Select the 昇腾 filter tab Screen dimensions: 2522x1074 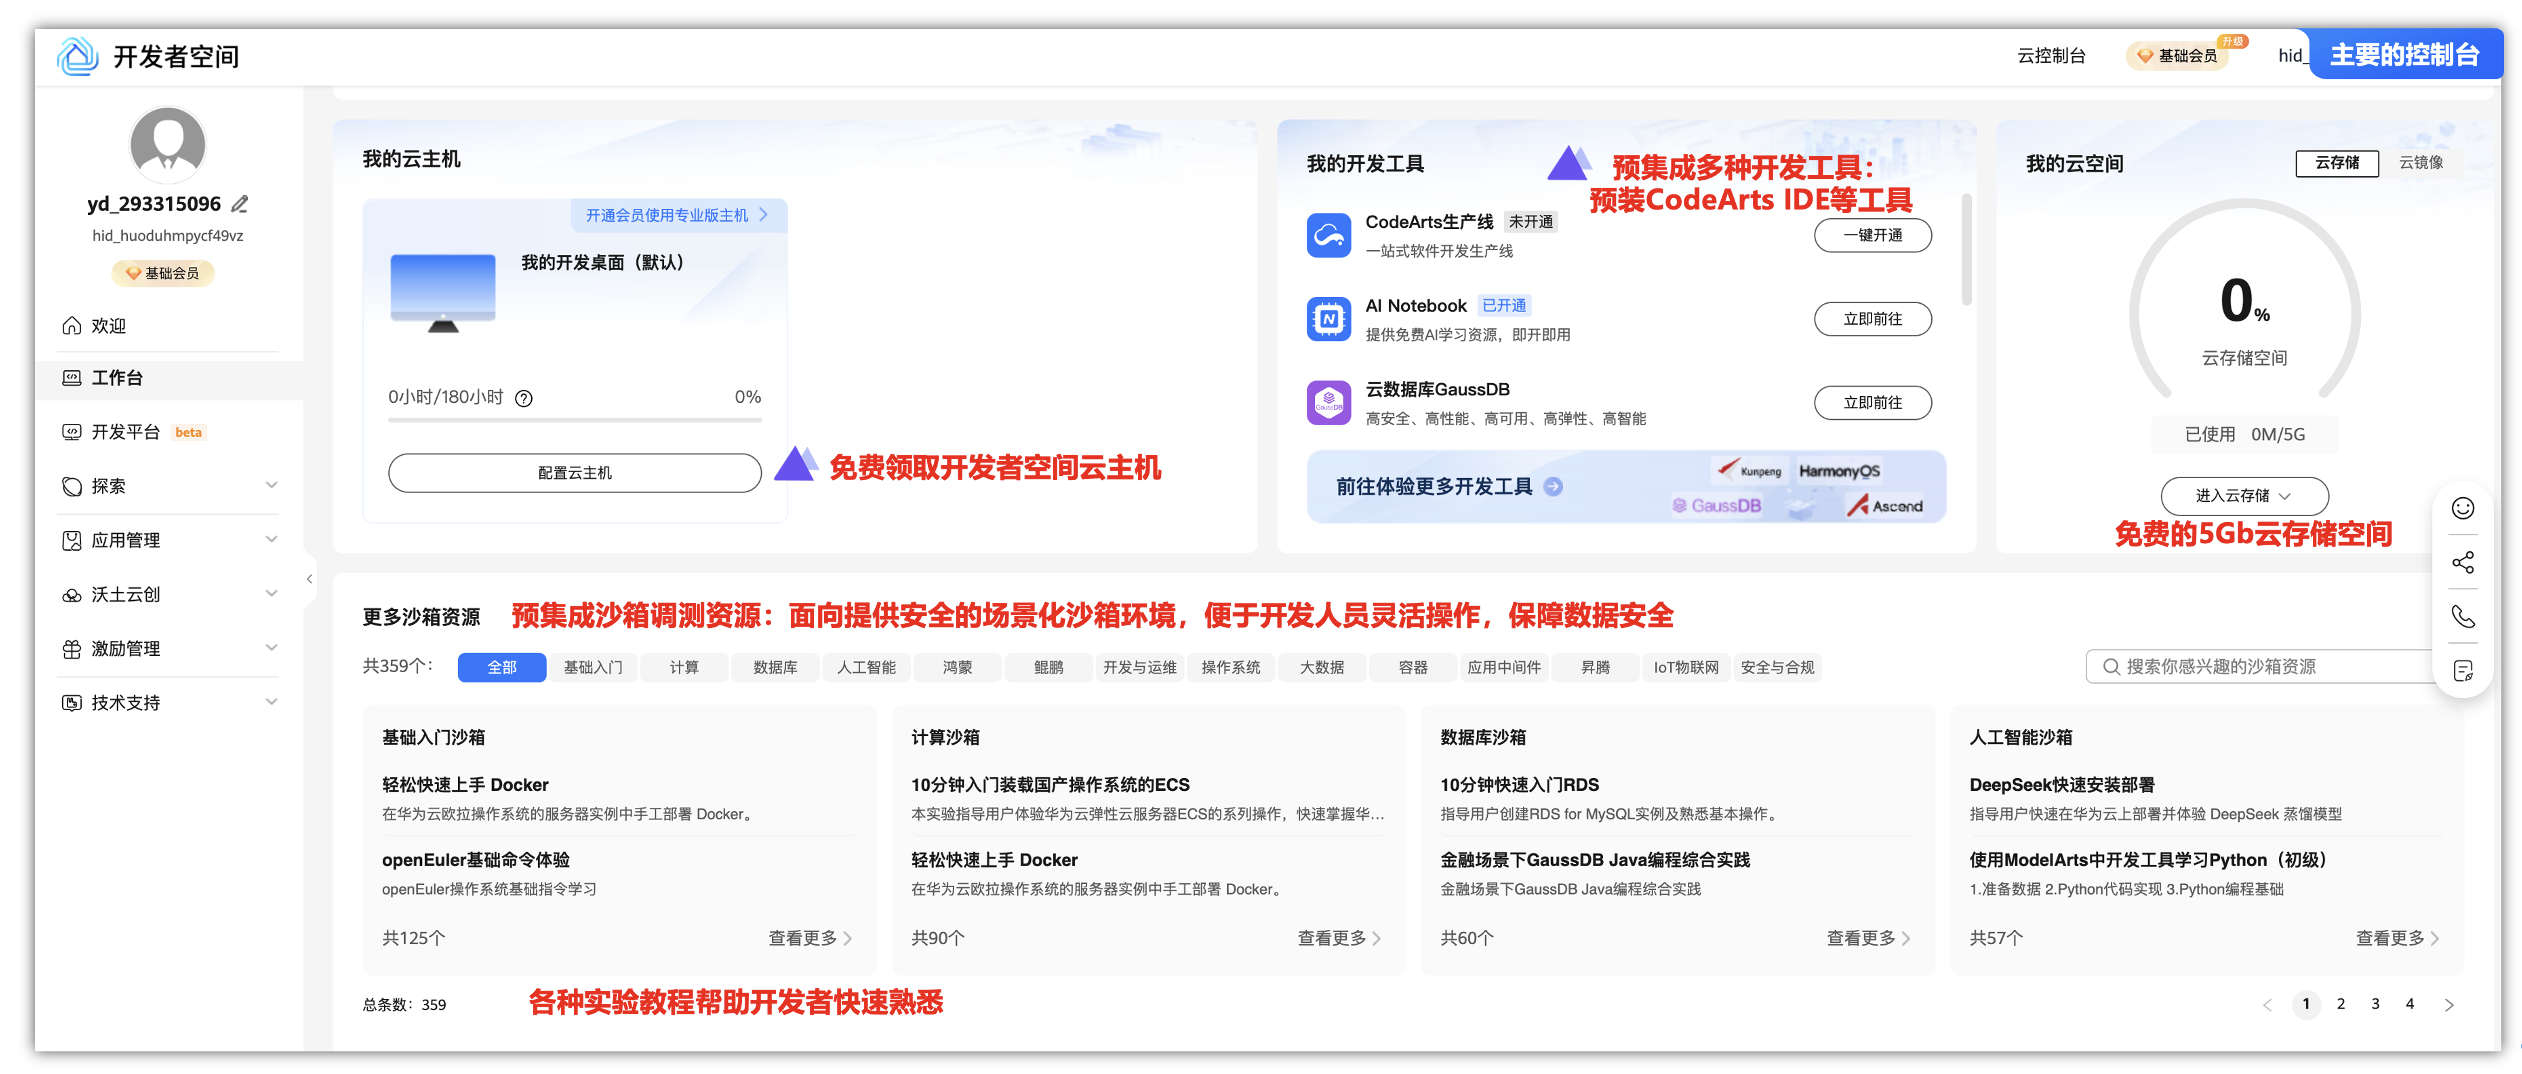1595,667
